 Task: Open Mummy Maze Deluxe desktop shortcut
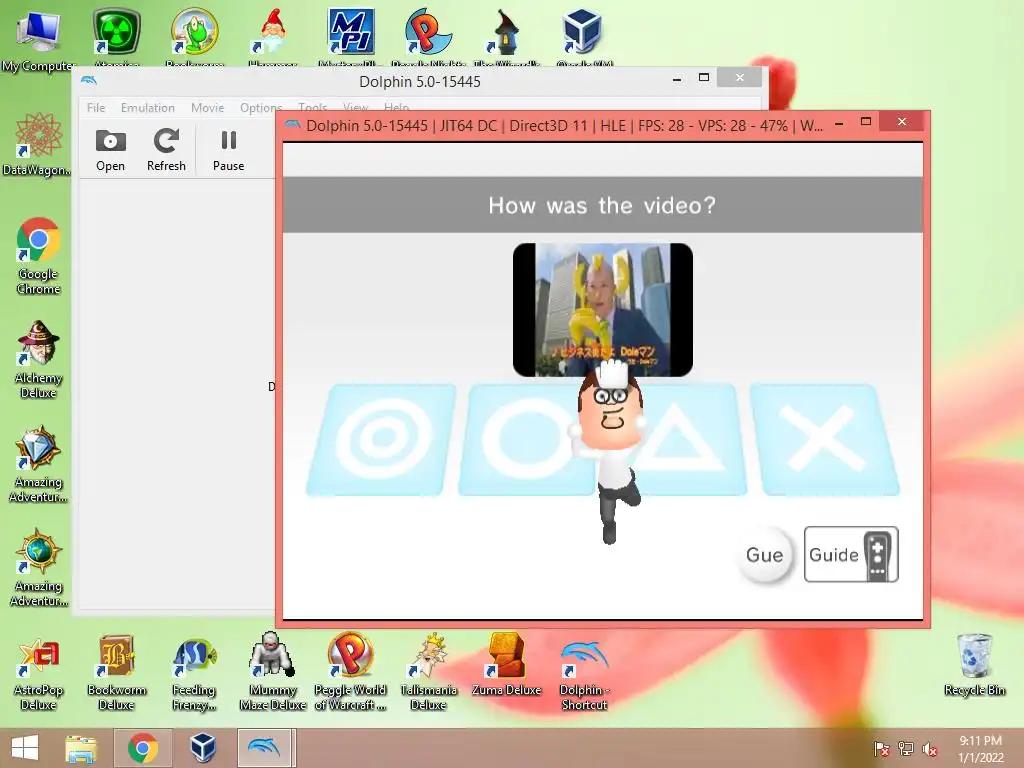click(x=272, y=673)
